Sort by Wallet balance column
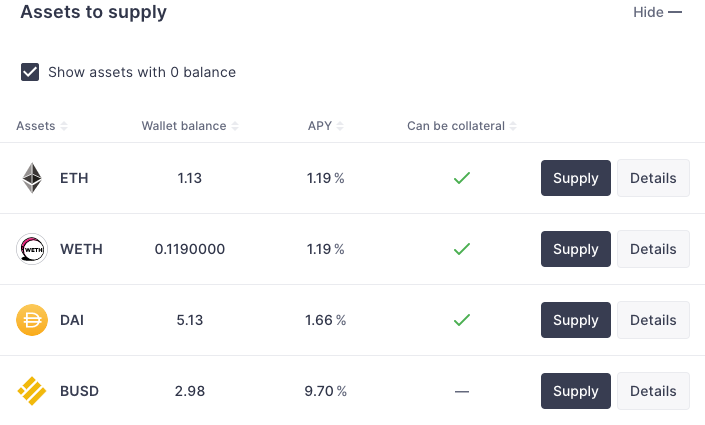Image resolution: width=705 pixels, height=425 pixels. pyautogui.click(x=190, y=126)
